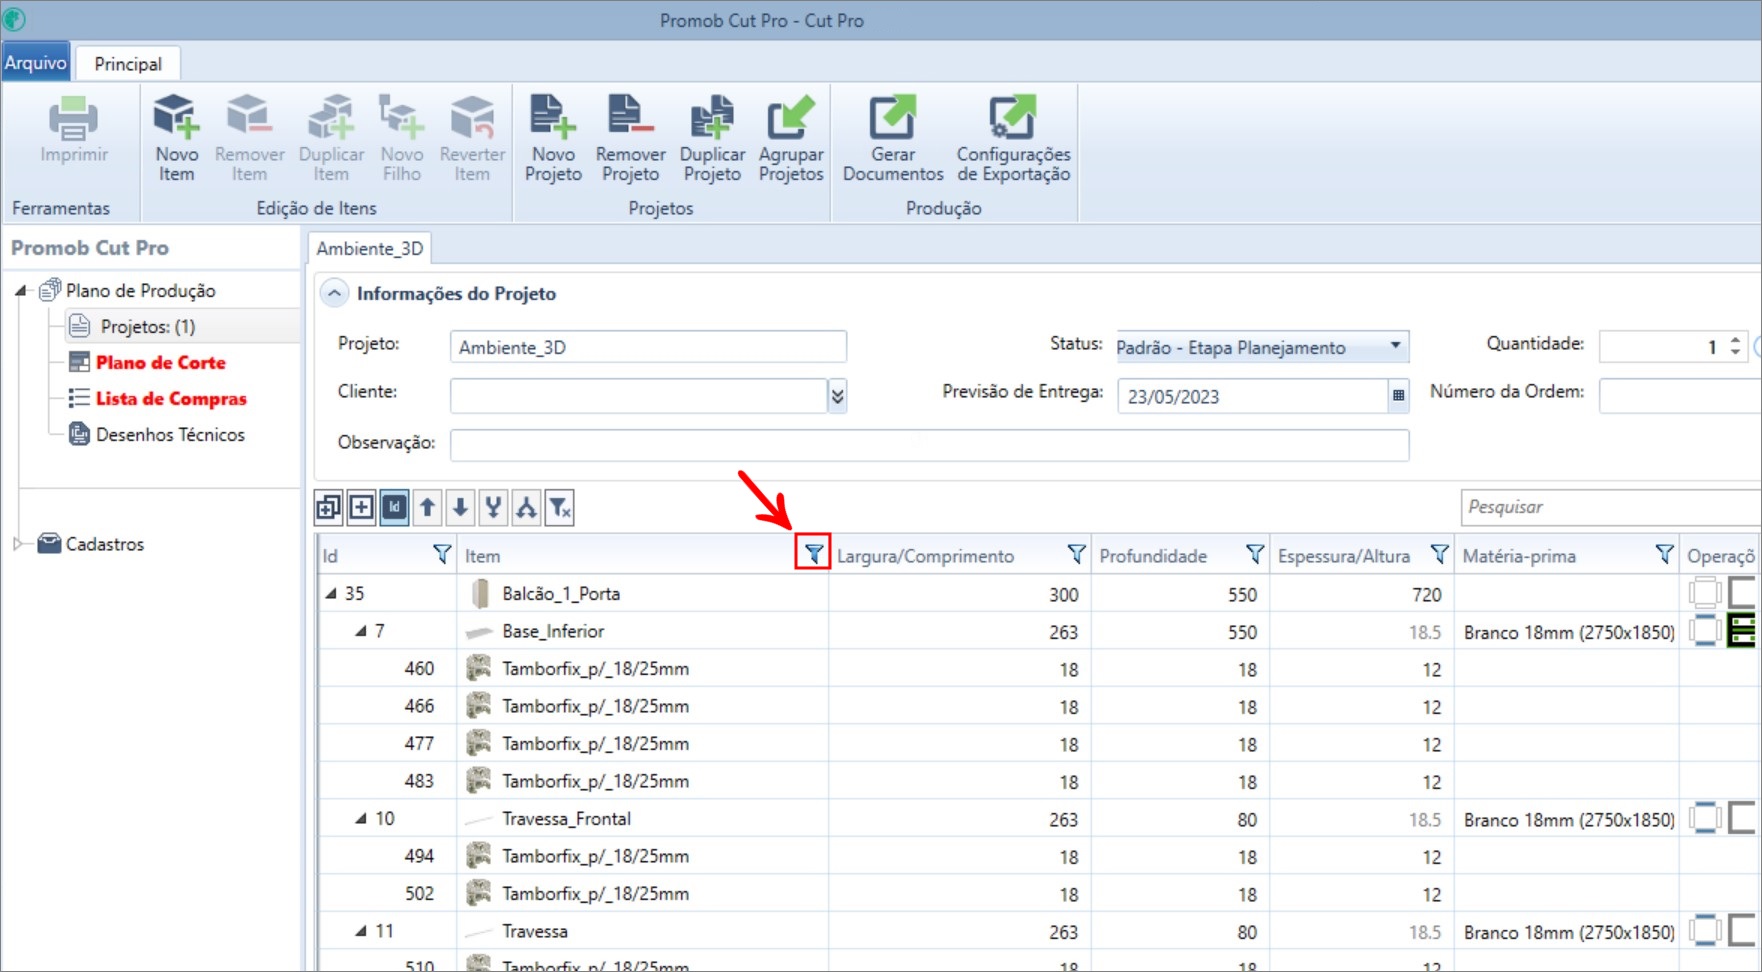Collapse row 11 Travessa
The width and height of the screenshot is (1762, 972).
360,931
